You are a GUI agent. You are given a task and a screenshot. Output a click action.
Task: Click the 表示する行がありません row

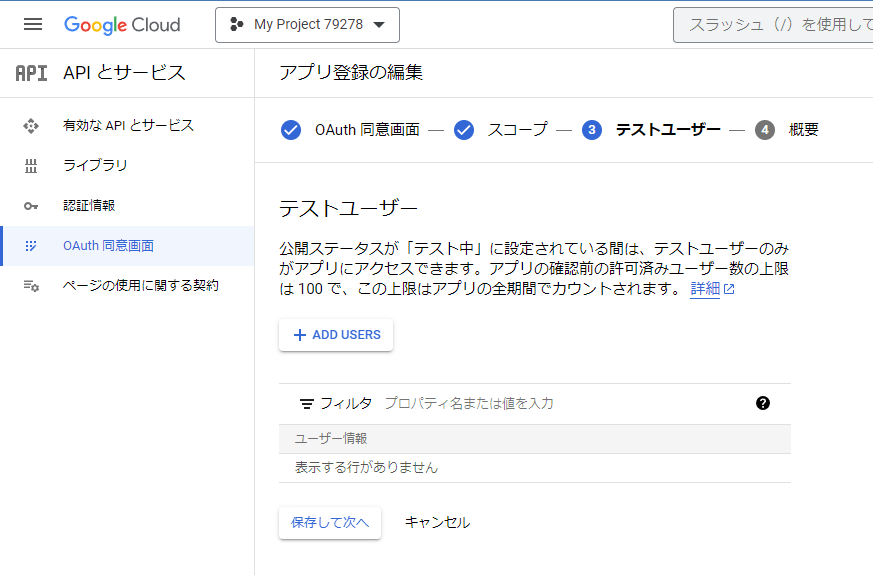(x=534, y=468)
